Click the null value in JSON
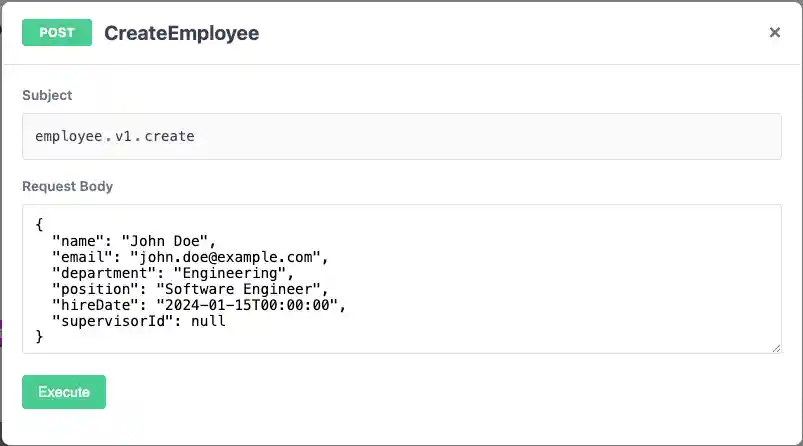Viewport: 803px width, 446px height. [x=209, y=321]
